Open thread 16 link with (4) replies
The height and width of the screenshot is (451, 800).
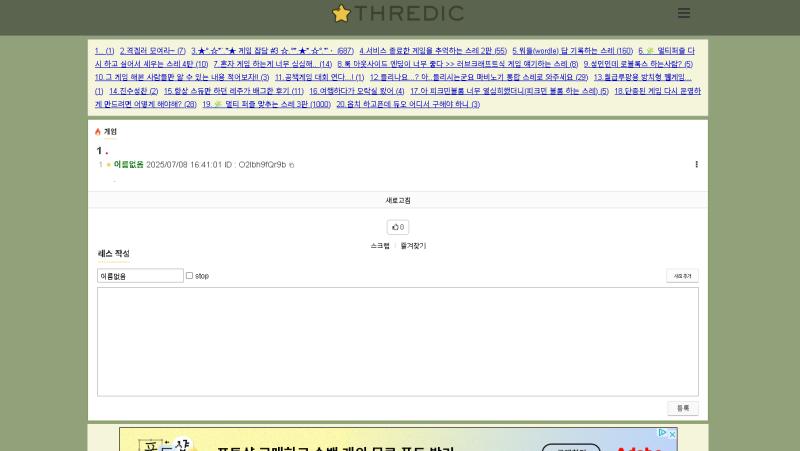(357, 91)
